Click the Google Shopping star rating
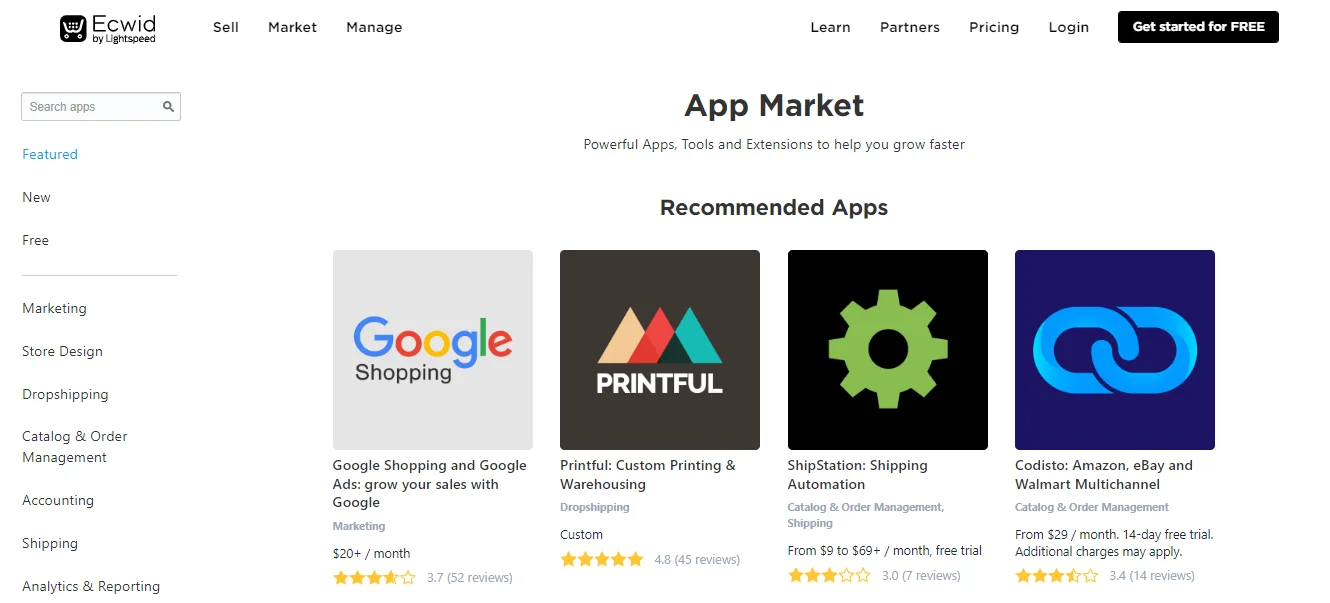Screen dimensions: 1330x603 tap(374, 578)
